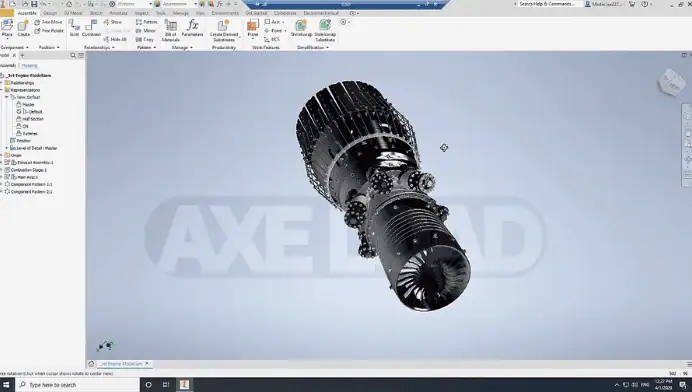Switch to the Design ribbon tab

coord(50,13)
